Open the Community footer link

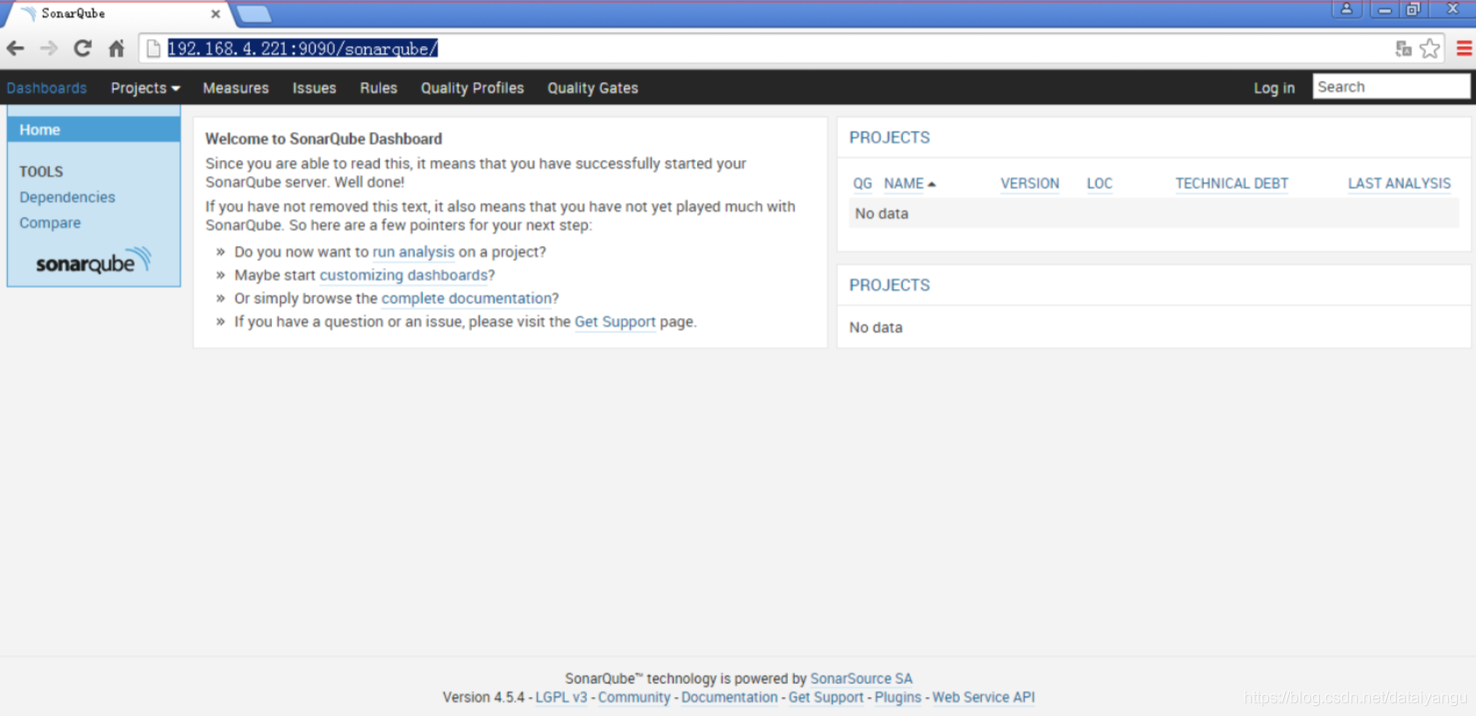[x=634, y=698]
